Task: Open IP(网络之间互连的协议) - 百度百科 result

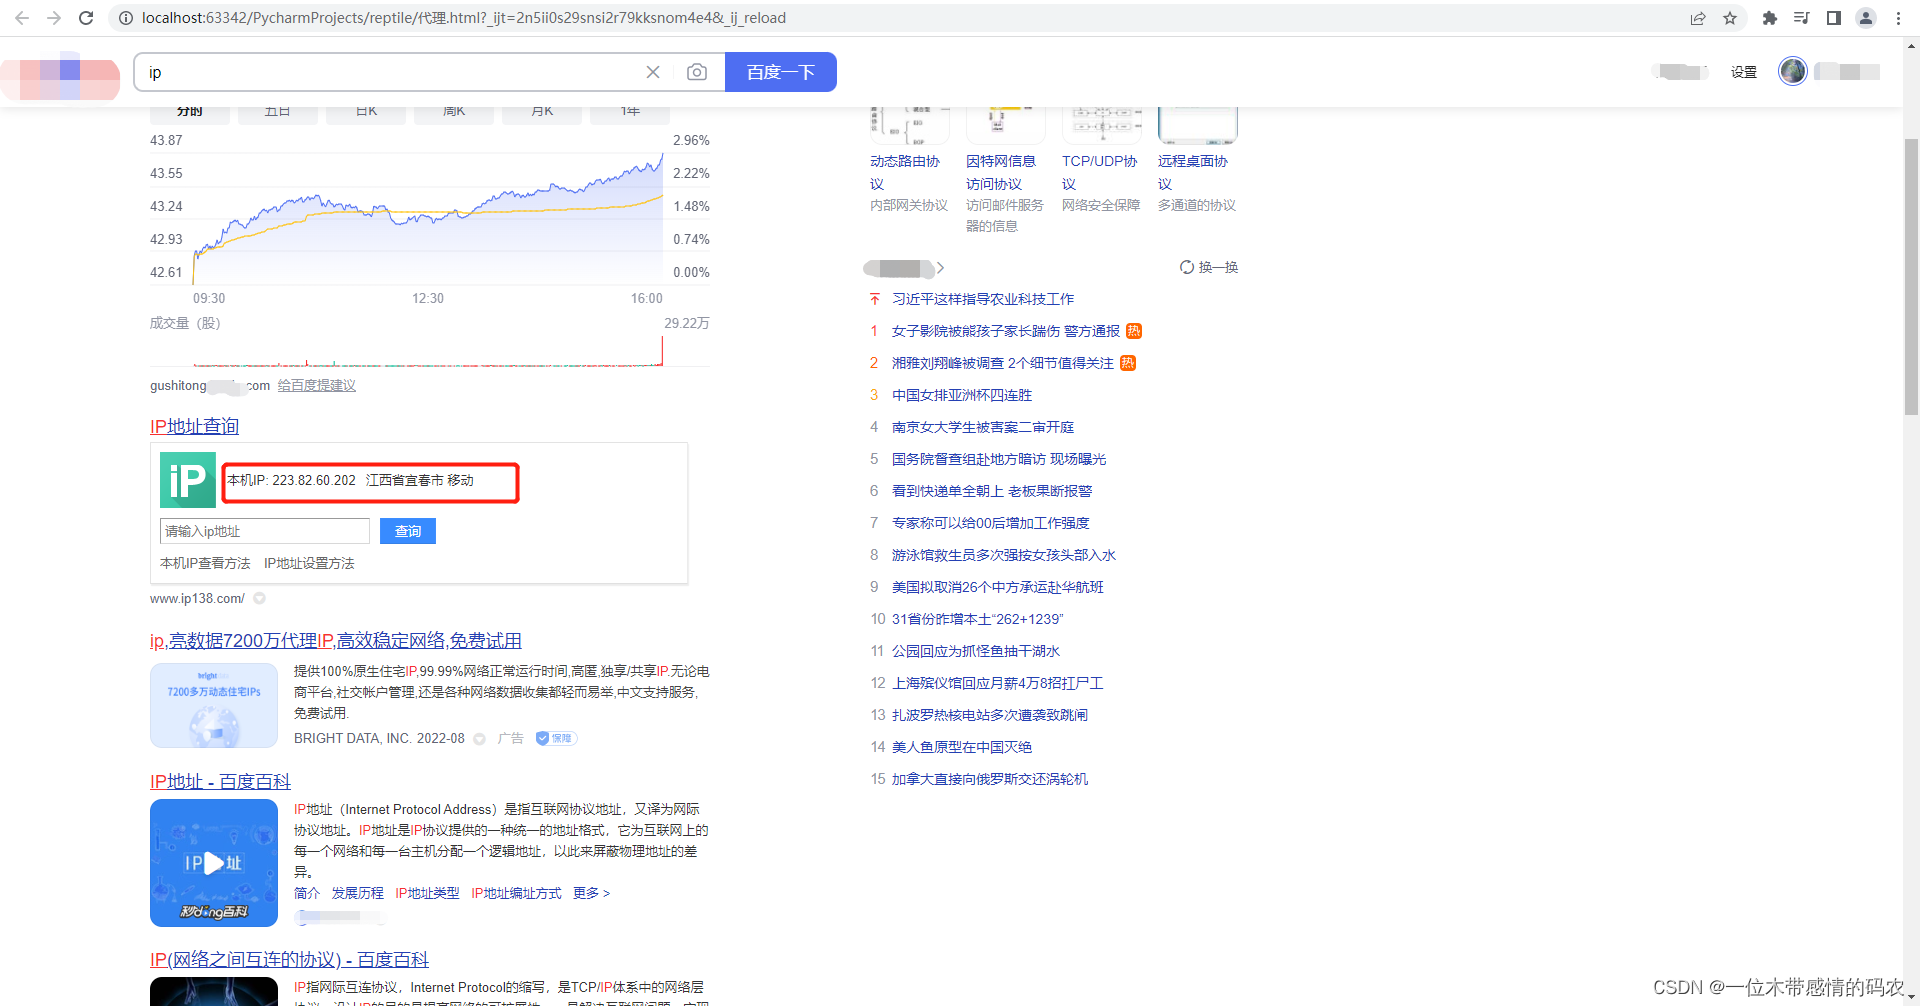Action: point(290,960)
